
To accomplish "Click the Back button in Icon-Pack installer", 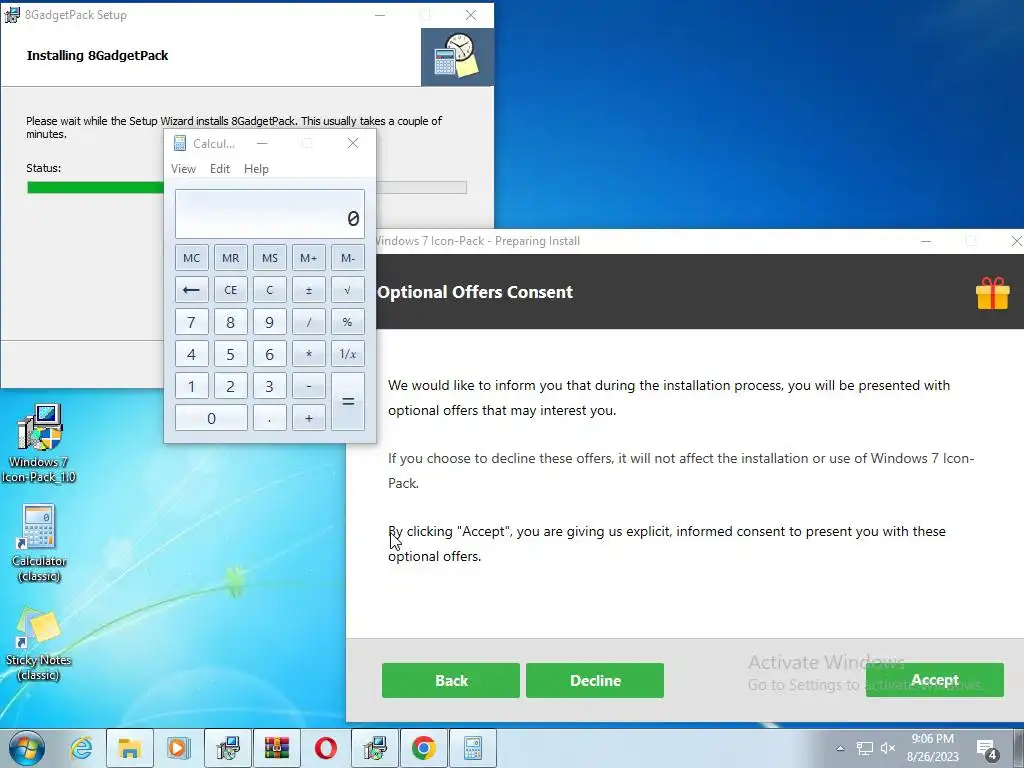I will click(x=451, y=680).
